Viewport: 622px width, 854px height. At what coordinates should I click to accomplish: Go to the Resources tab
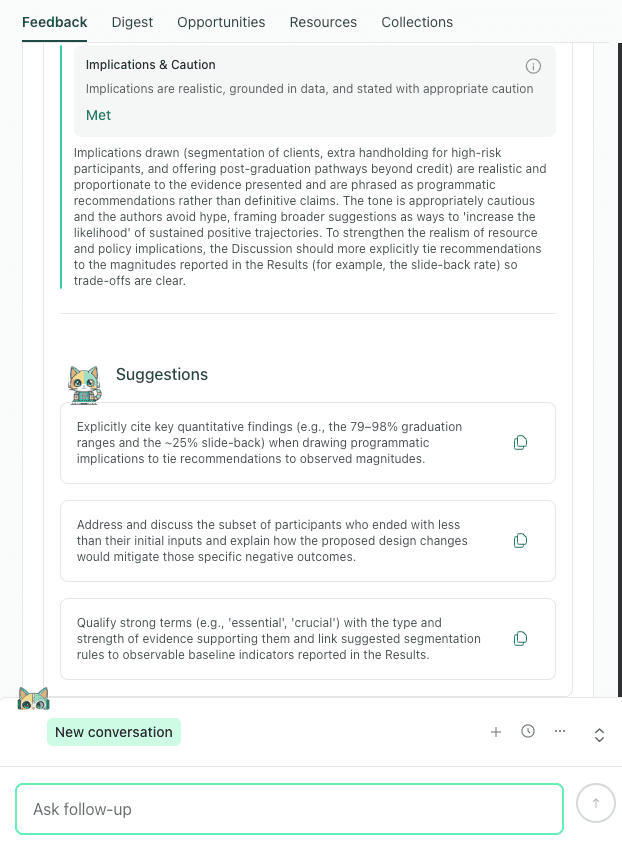click(323, 22)
